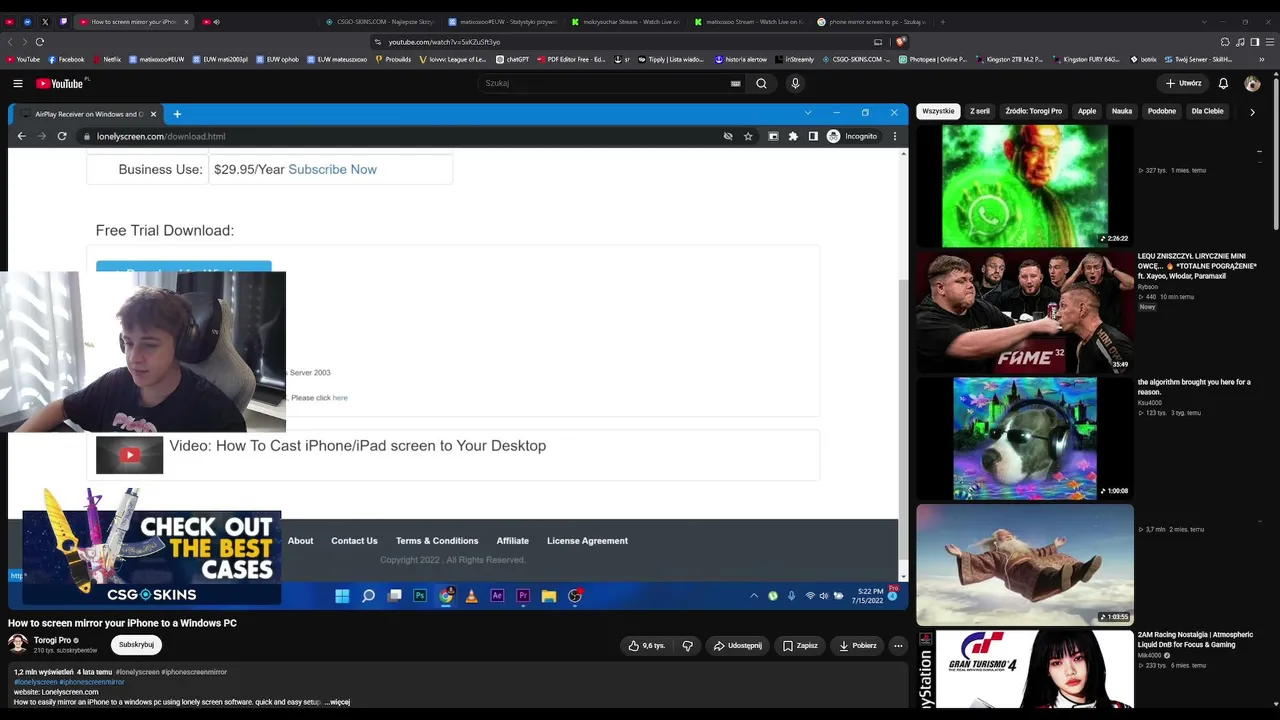Open the flying wizard video thumbnail
1280x720 pixels.
1025,565
